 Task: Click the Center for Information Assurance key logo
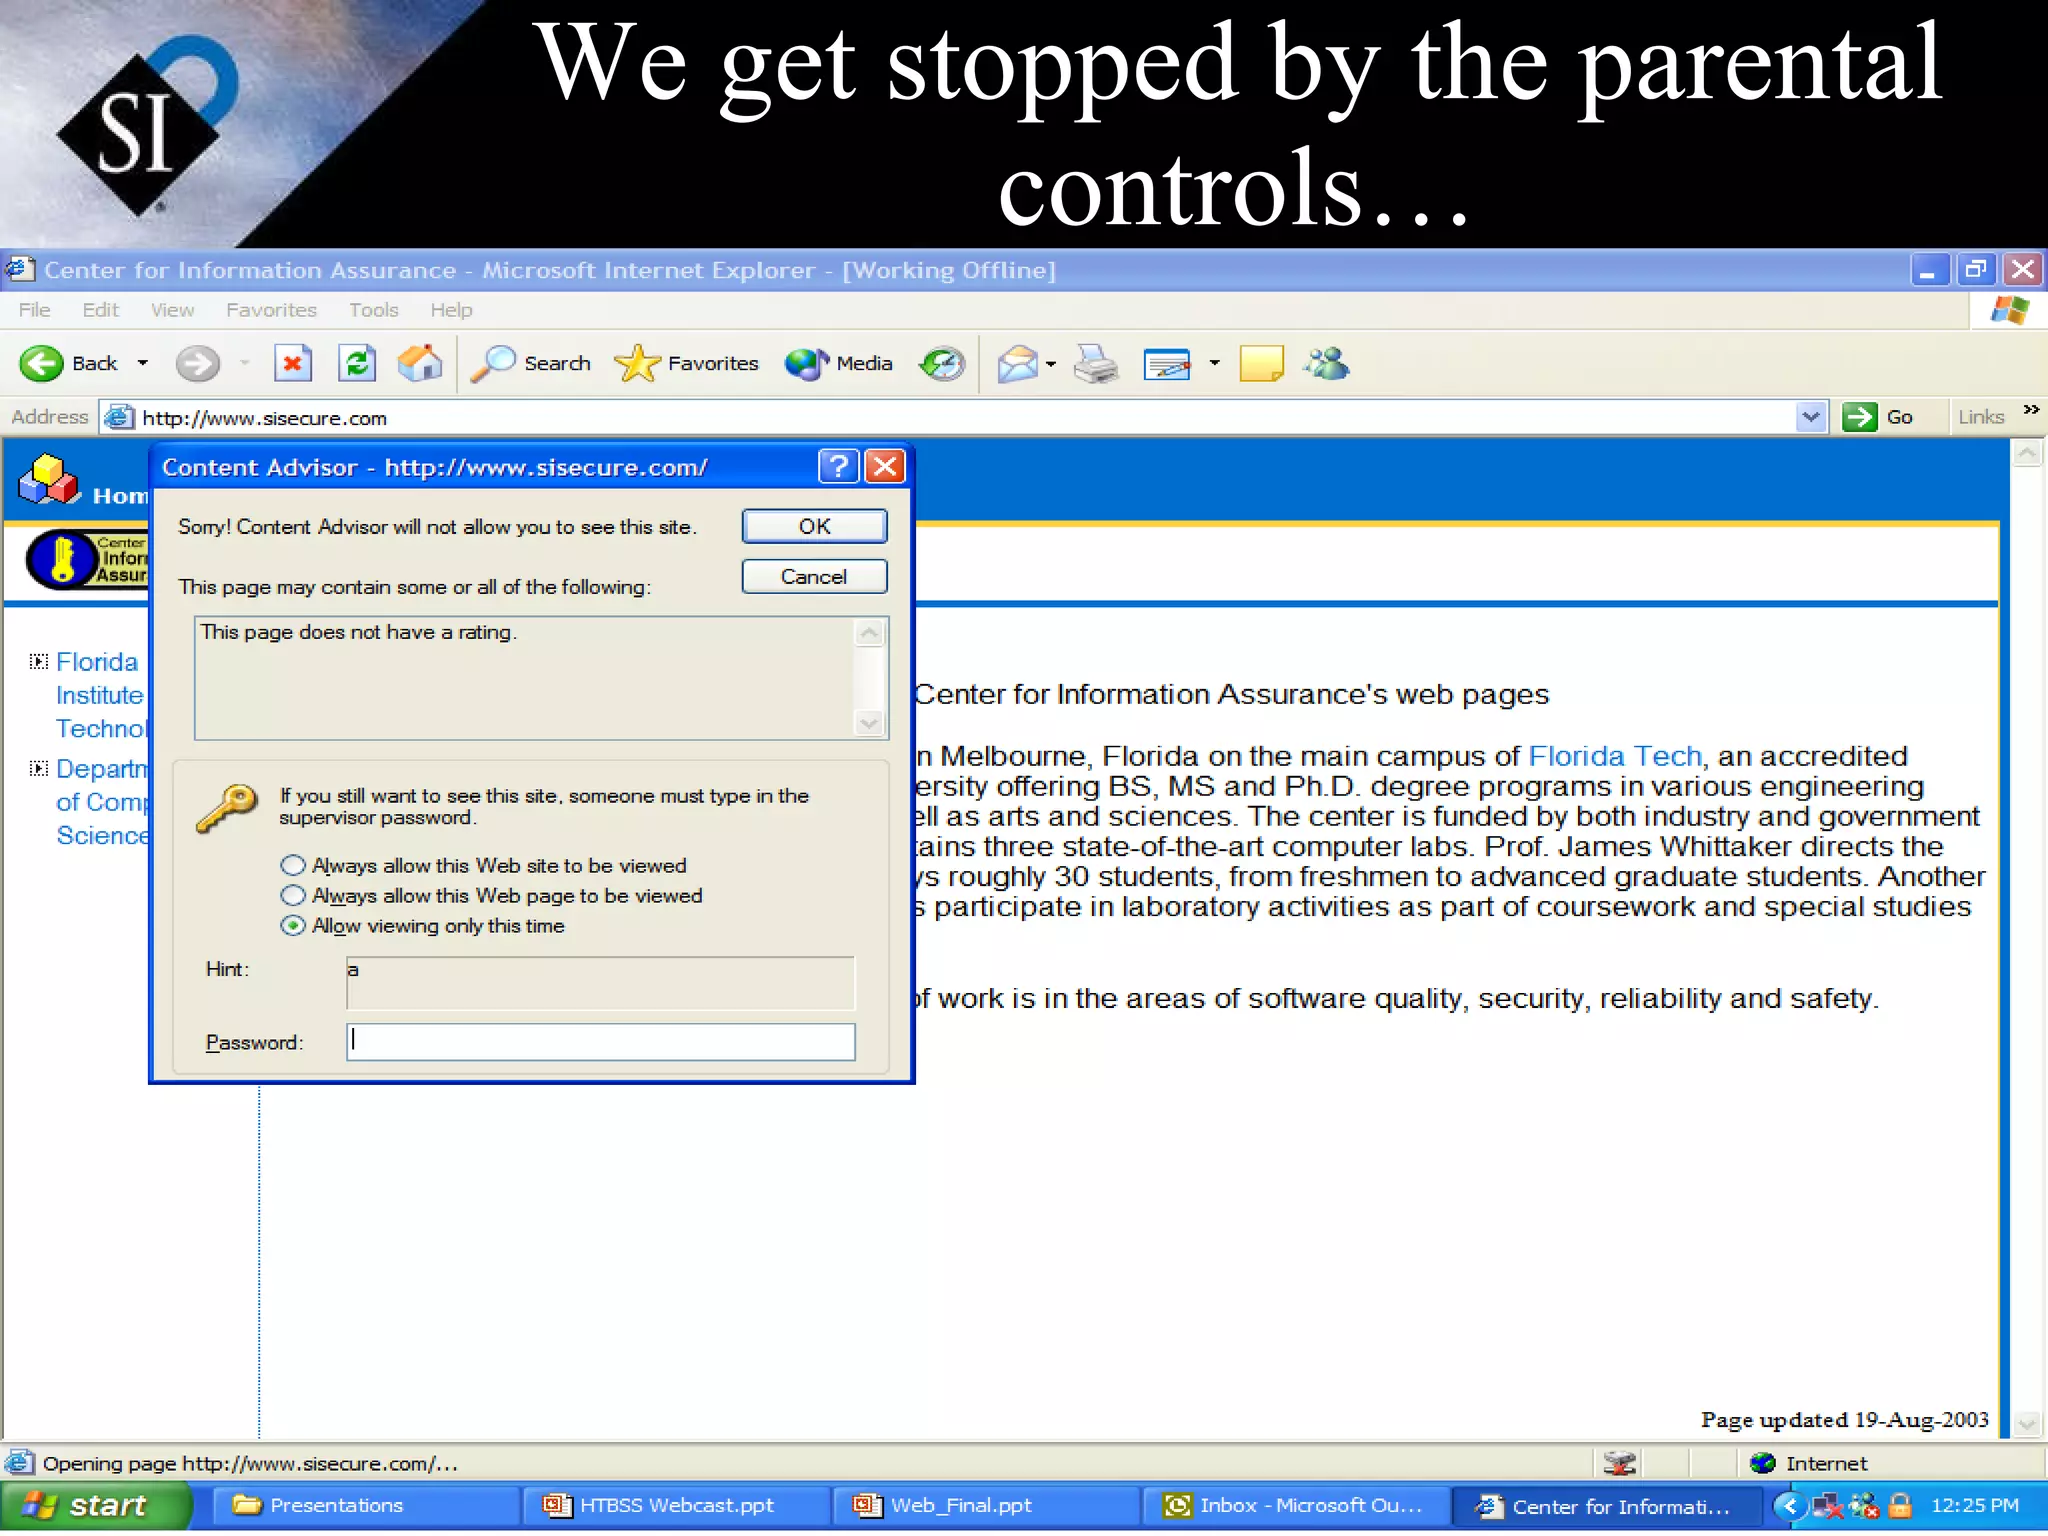tap(88, 559)
